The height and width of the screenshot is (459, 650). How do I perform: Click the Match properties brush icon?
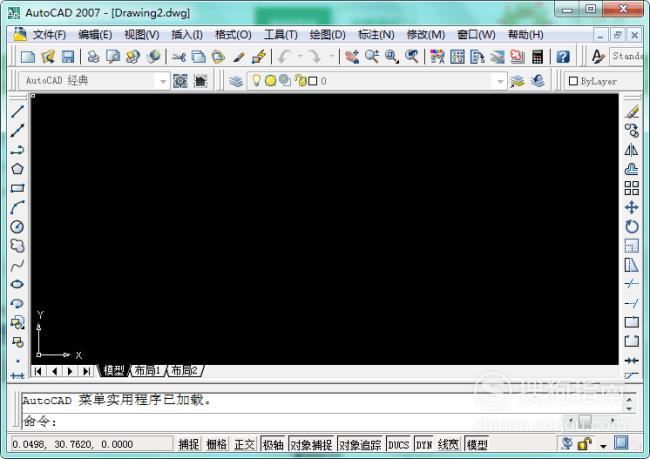[x=239, y=57]
